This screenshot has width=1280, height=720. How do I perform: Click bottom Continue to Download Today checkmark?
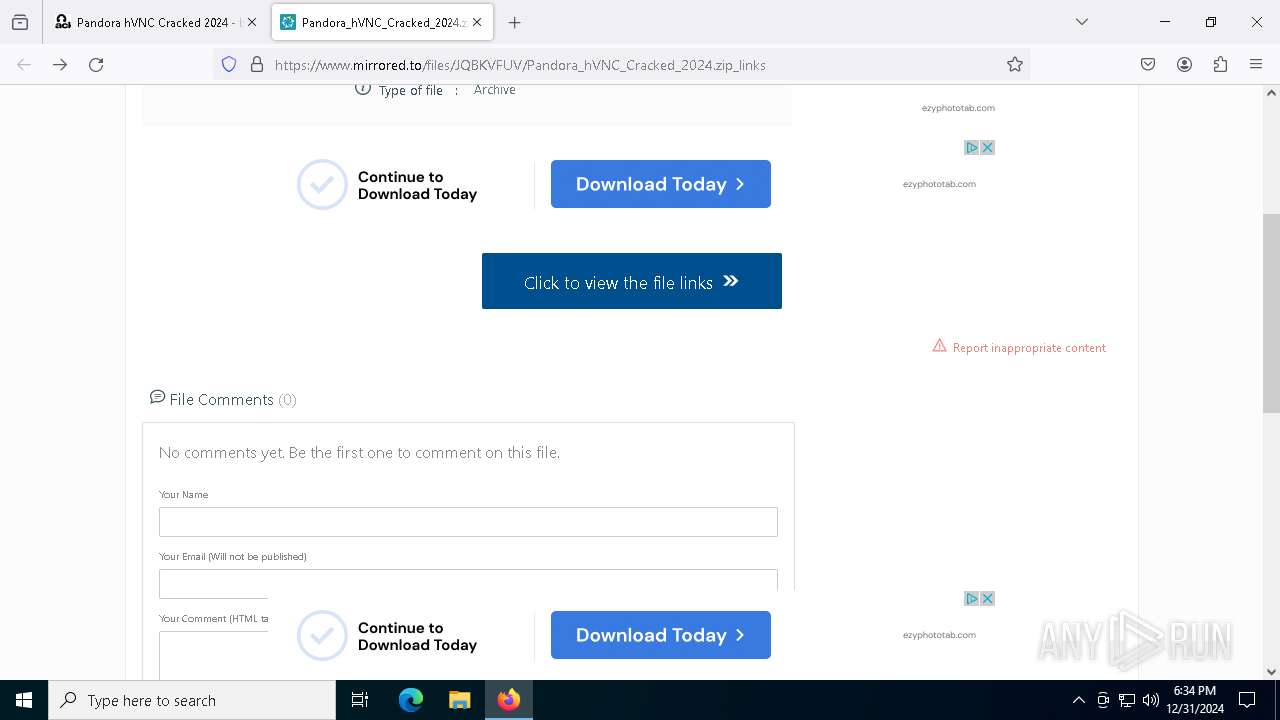[322, 636]
